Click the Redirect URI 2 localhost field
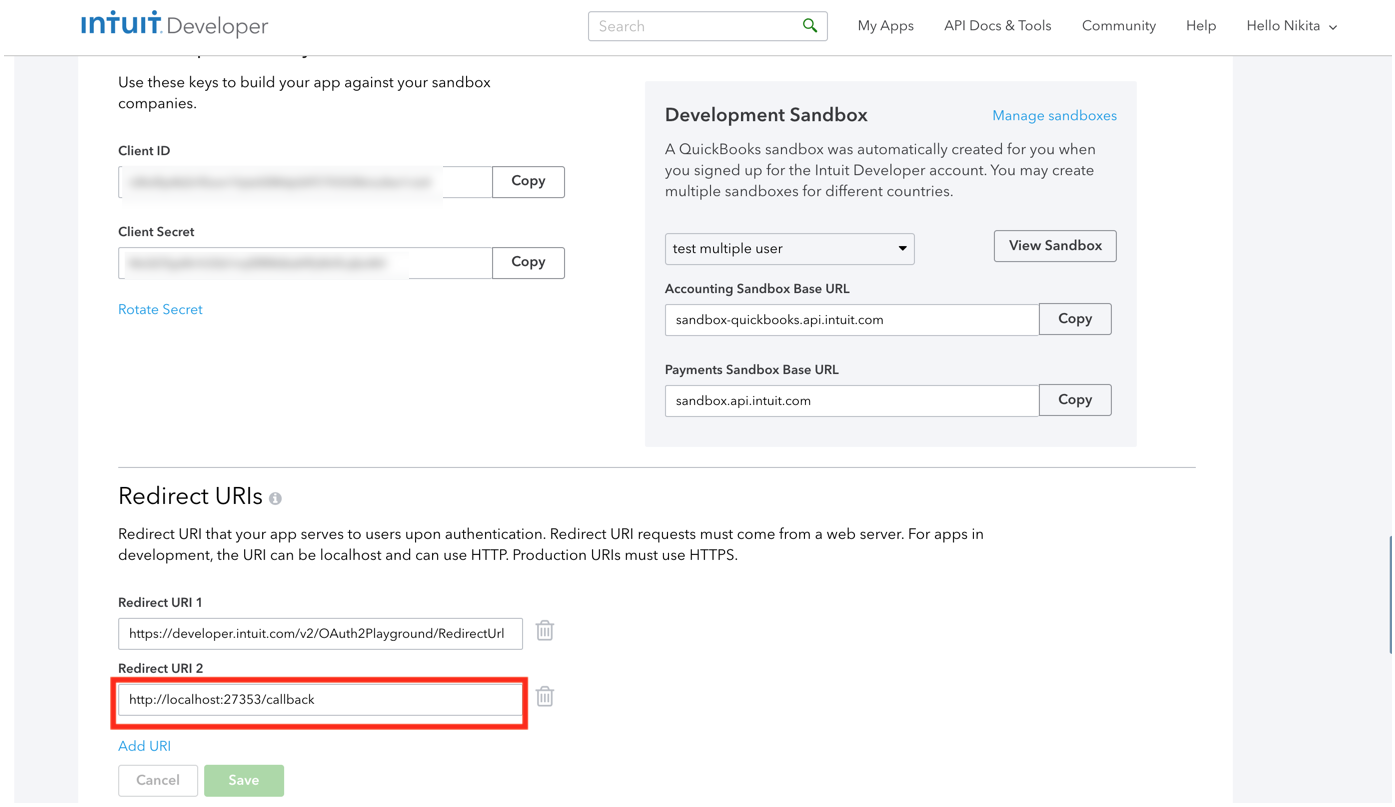The height and width of the screenshot is (807, 1395). [x=320, y=700]
